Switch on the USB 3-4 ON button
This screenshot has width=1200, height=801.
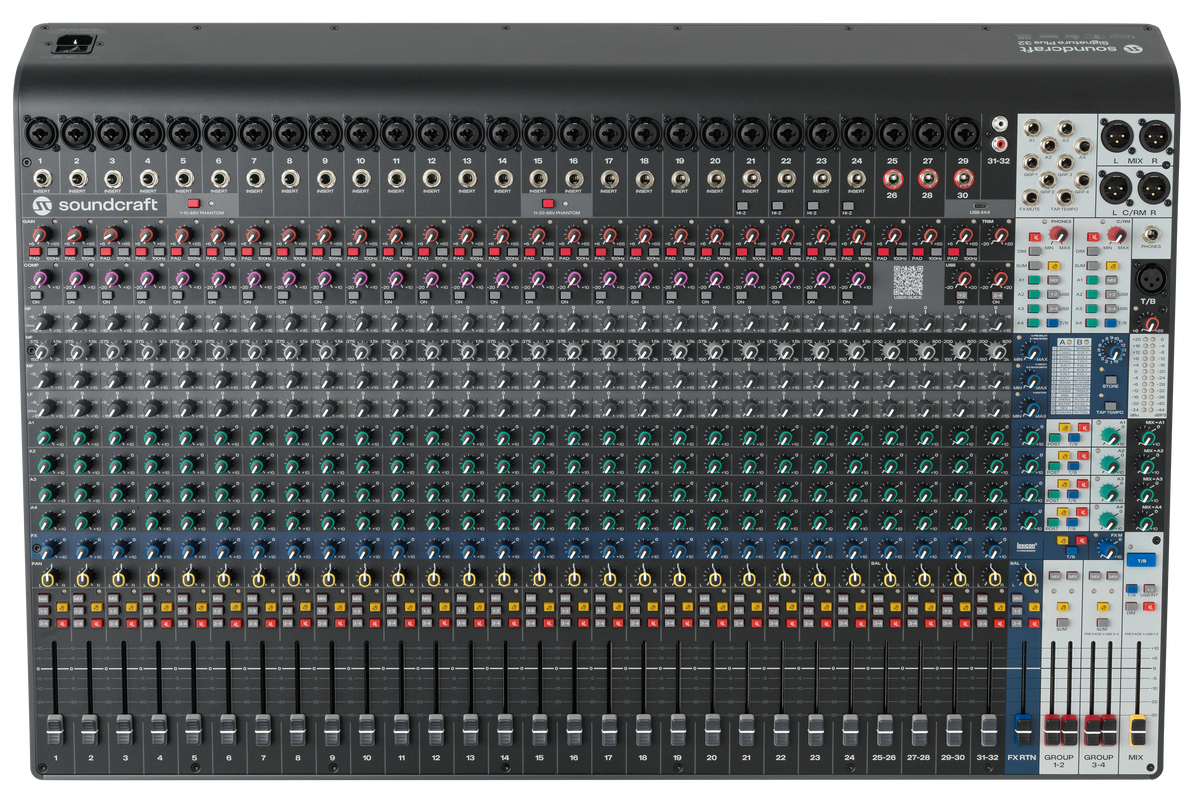click(997, 295)
